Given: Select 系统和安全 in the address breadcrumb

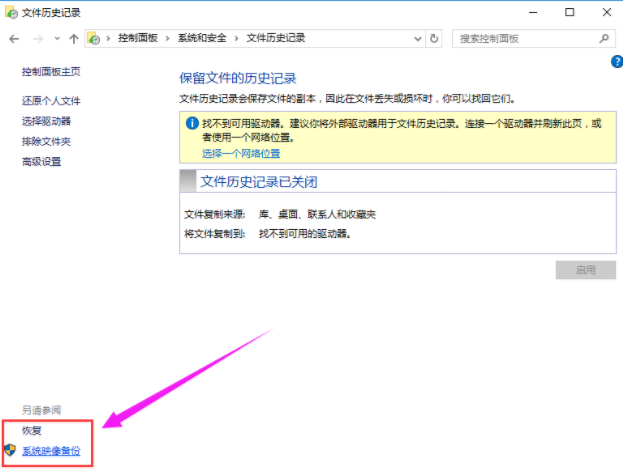Looking at the screenshot, I should pos(203,38).
